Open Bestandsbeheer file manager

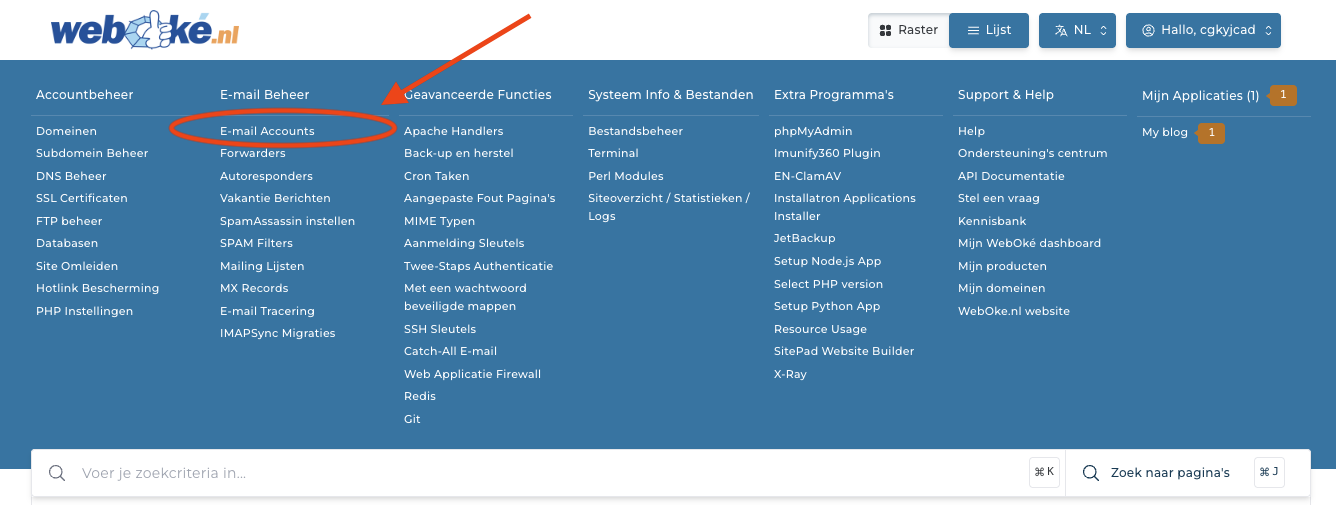tap(635, 131)
